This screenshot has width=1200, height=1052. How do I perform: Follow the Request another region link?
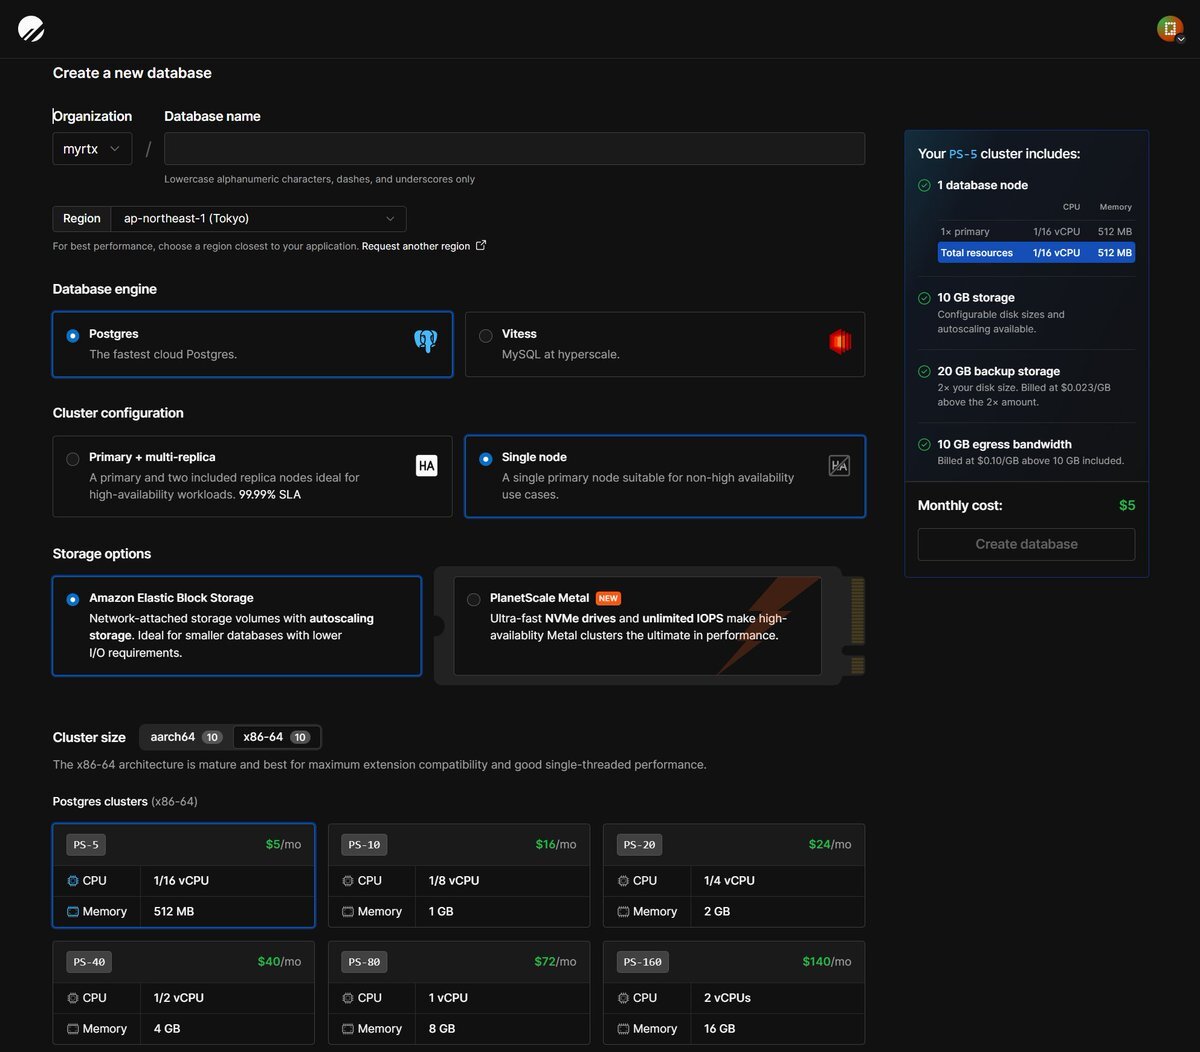415,246
